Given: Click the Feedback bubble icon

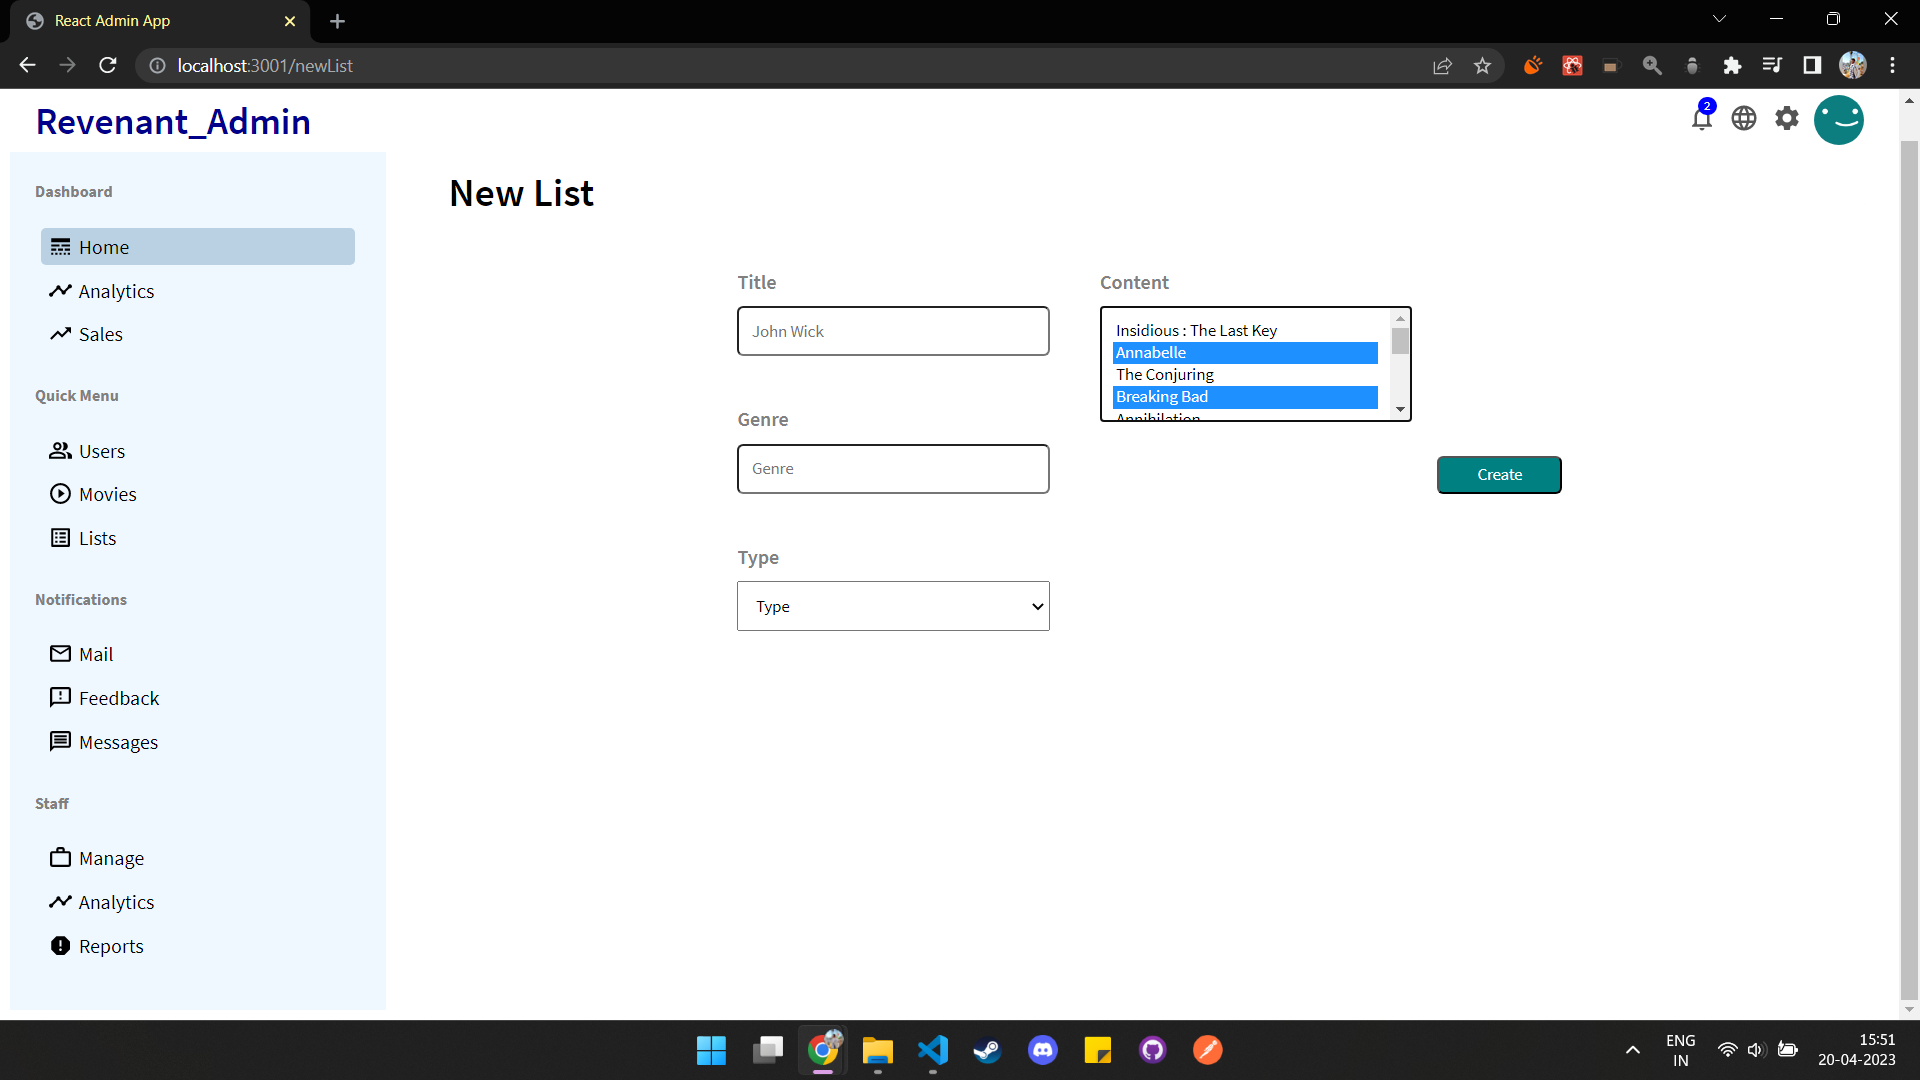Looking at the screenshot, I should coord(60,698).
